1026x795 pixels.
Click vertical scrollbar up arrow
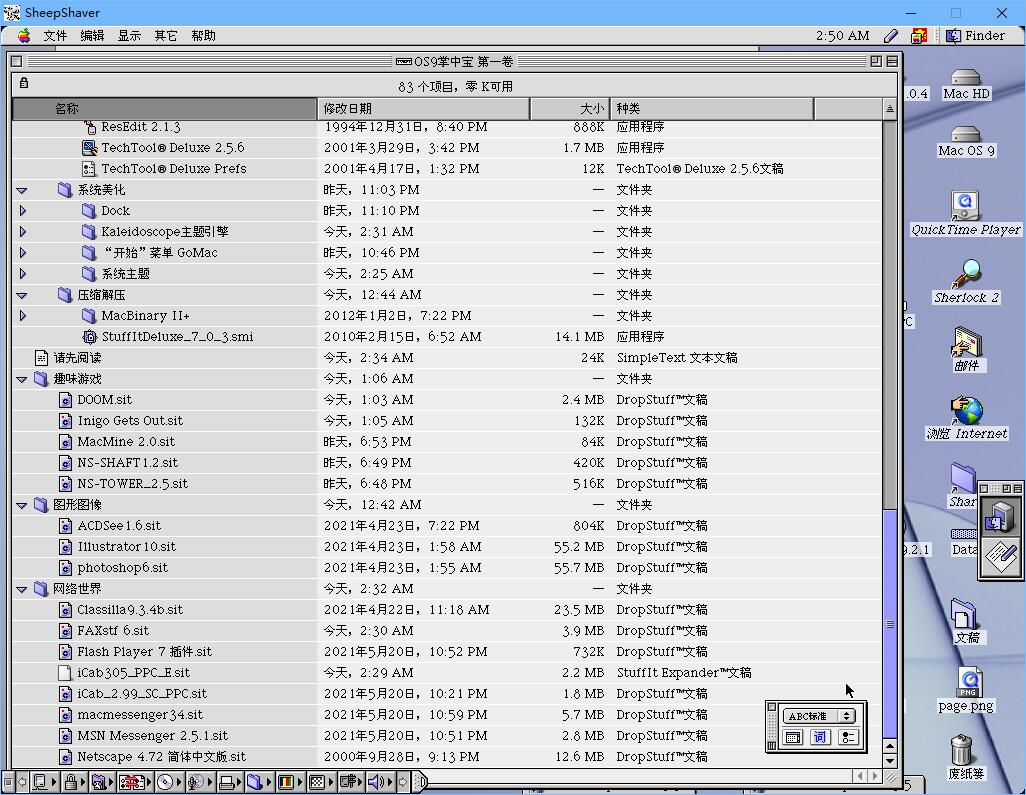click(x=889, y=746)
